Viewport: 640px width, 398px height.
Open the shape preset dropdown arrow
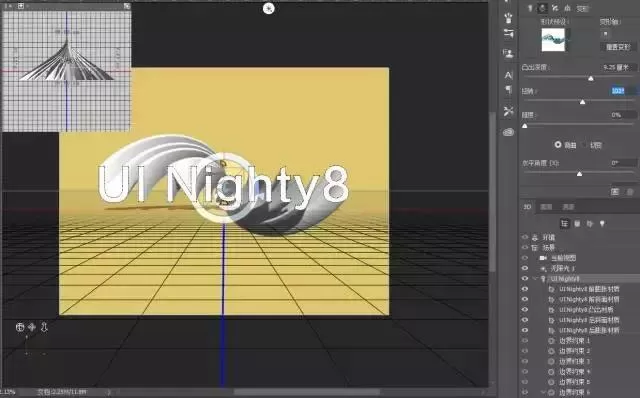(569, 40)
